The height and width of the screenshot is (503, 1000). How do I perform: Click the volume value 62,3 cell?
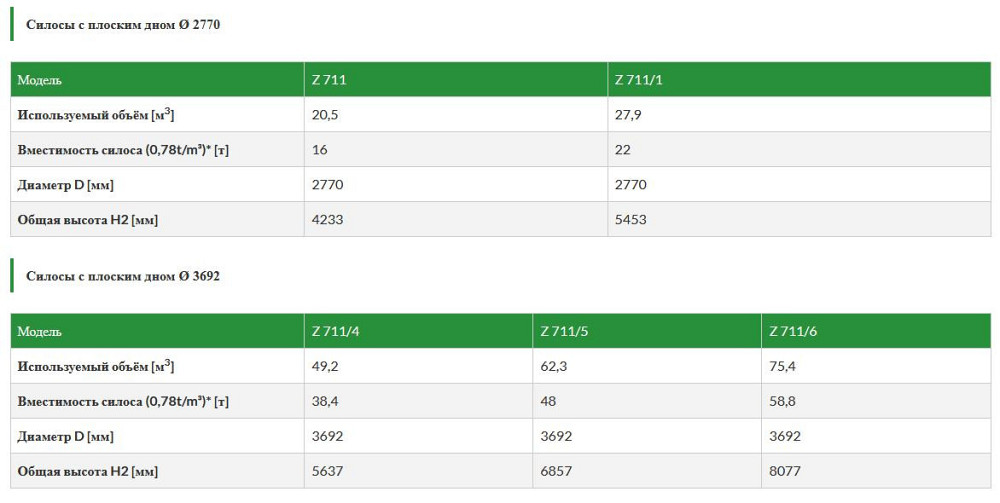[x=554, y=366]
